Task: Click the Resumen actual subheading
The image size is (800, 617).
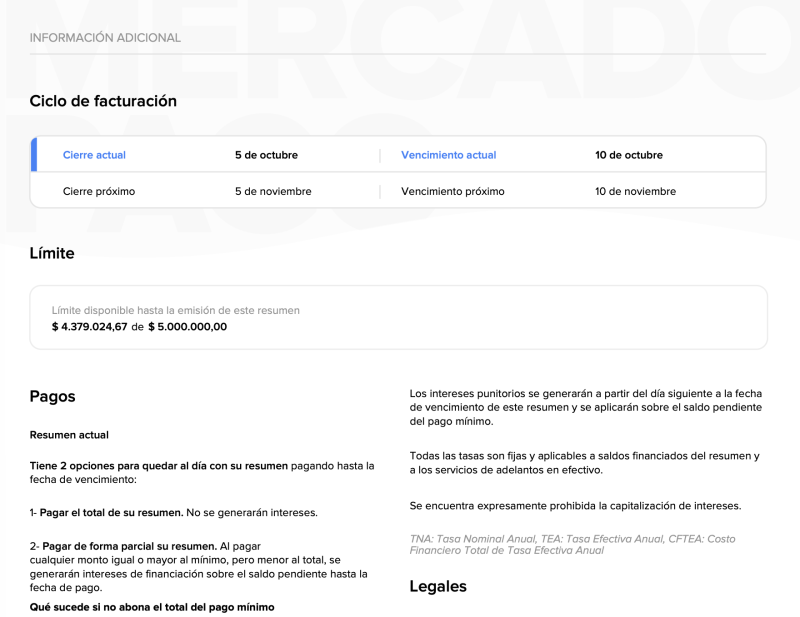Action: (69, 435)
